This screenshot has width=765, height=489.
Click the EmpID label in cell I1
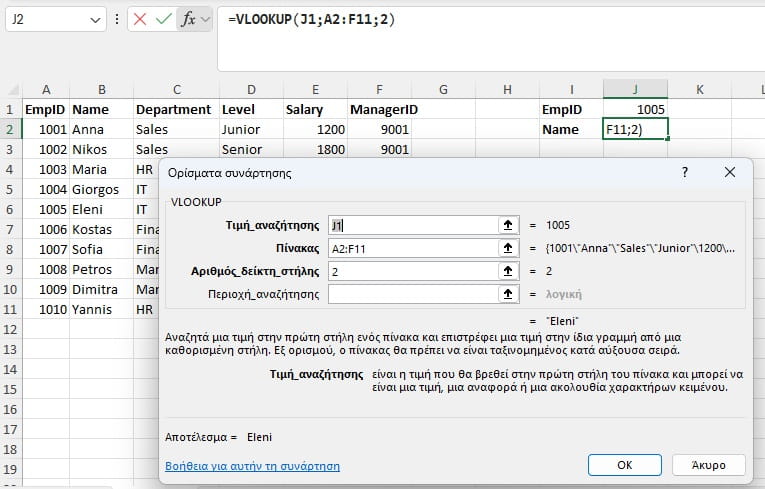[x=571, y=109]
